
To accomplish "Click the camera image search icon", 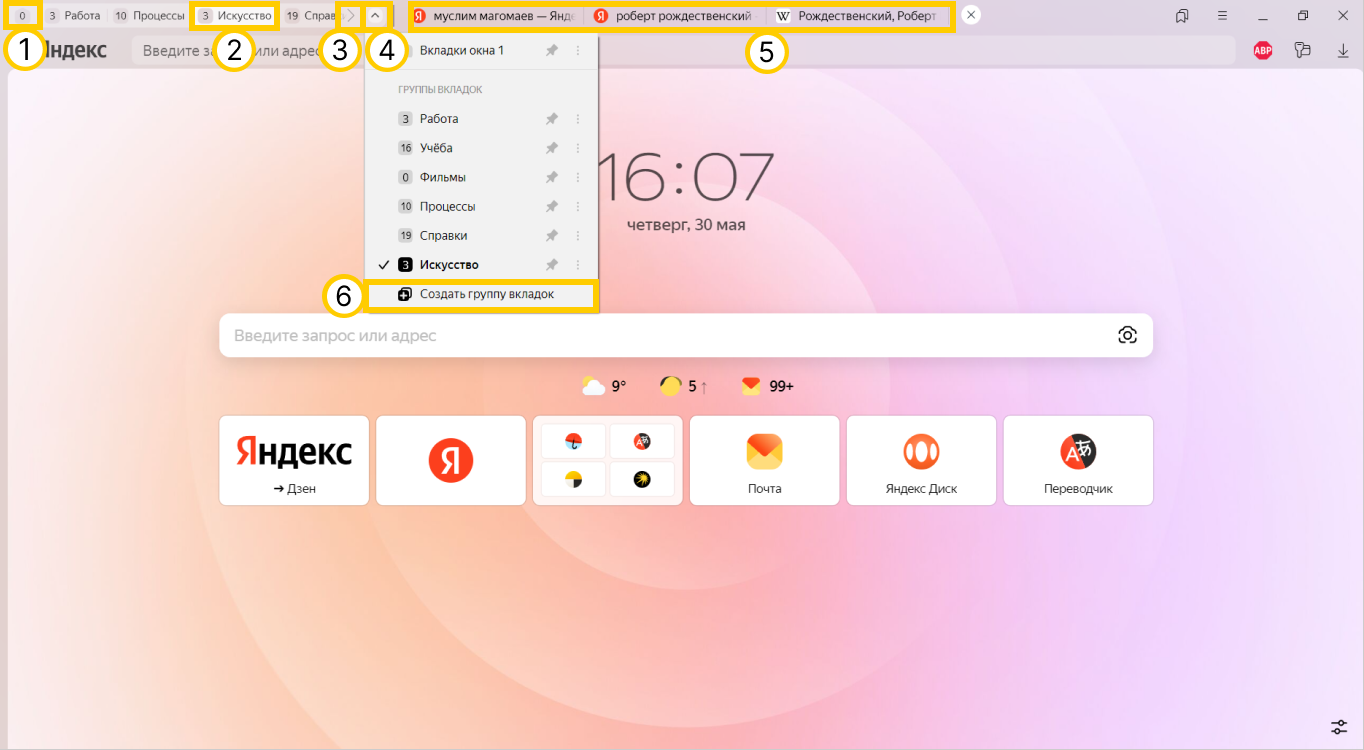I will click(1127, 335).
